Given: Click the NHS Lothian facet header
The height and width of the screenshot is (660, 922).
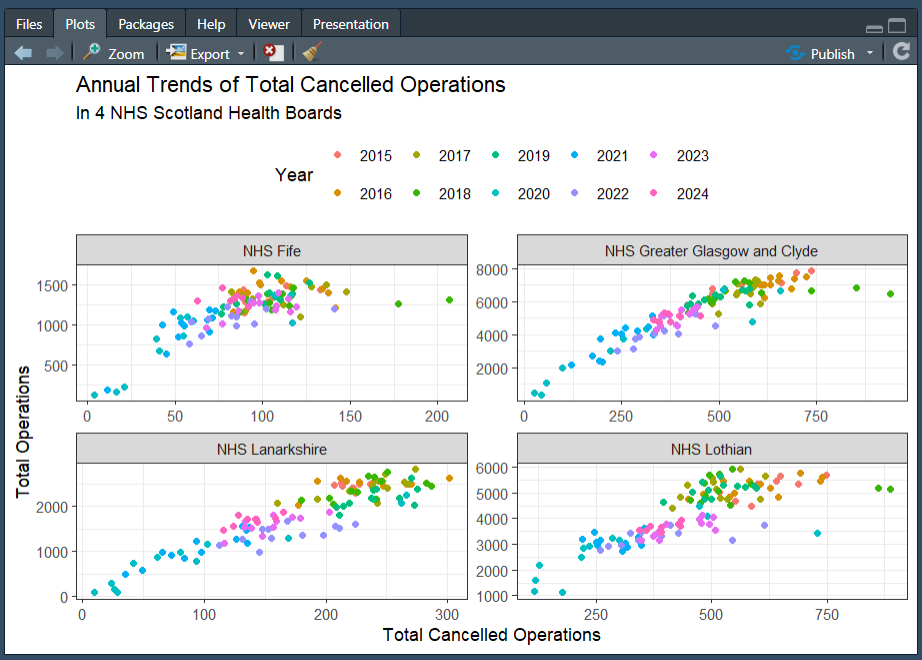Looking at the screenshot, I should pos(711,449).
